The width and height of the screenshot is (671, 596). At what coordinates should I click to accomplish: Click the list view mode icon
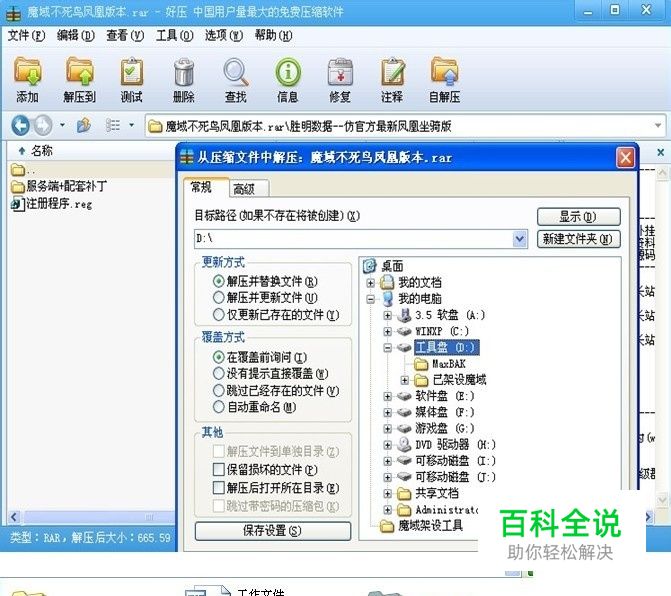click(113, 125)
